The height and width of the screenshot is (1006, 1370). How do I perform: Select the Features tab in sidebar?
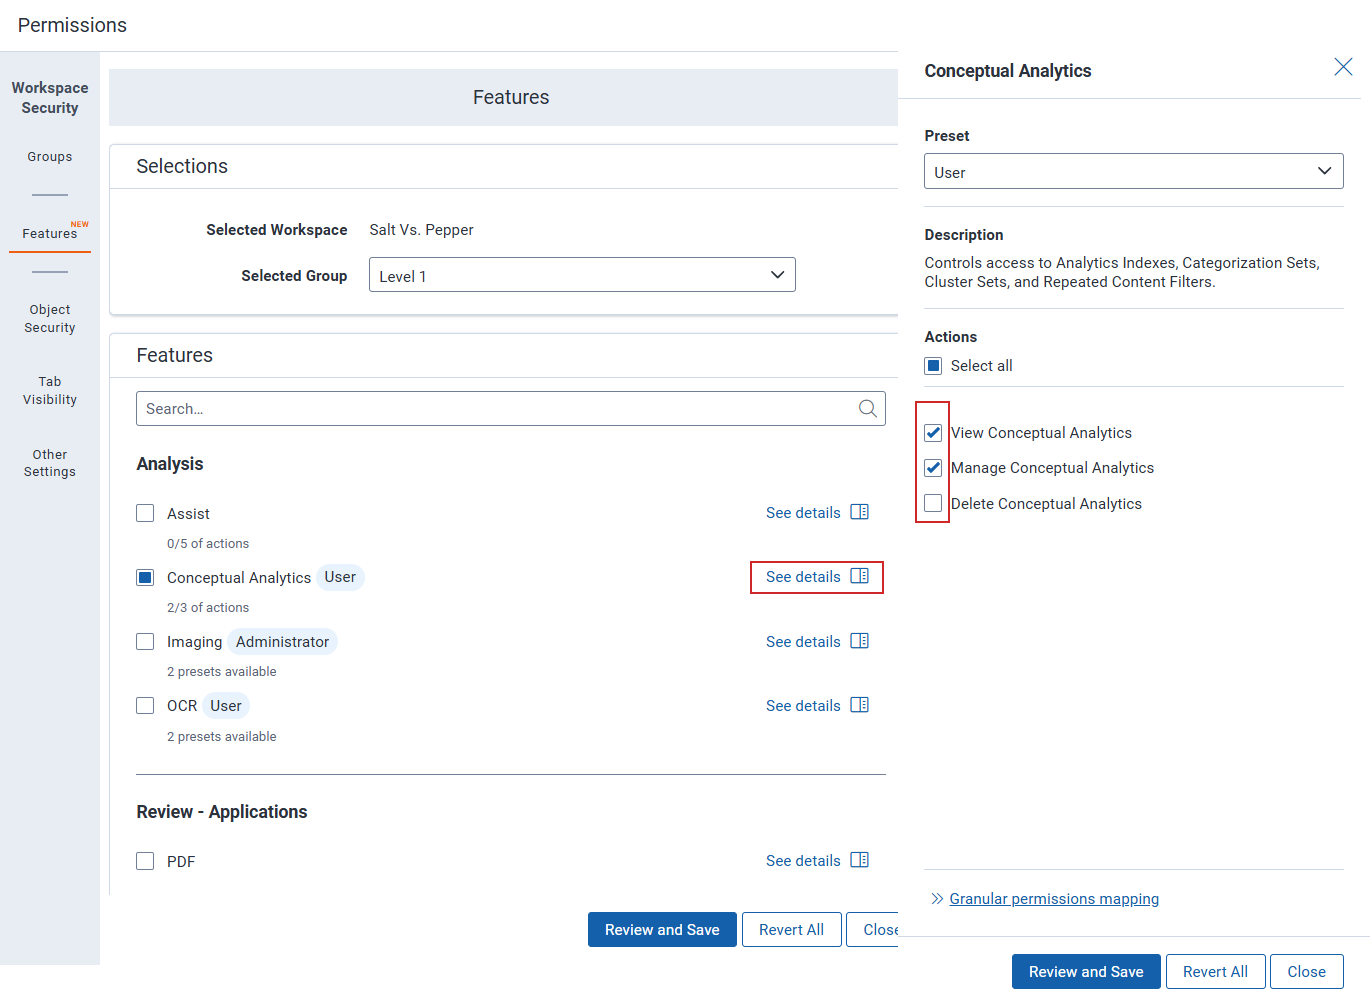click(x=50, y=233)
